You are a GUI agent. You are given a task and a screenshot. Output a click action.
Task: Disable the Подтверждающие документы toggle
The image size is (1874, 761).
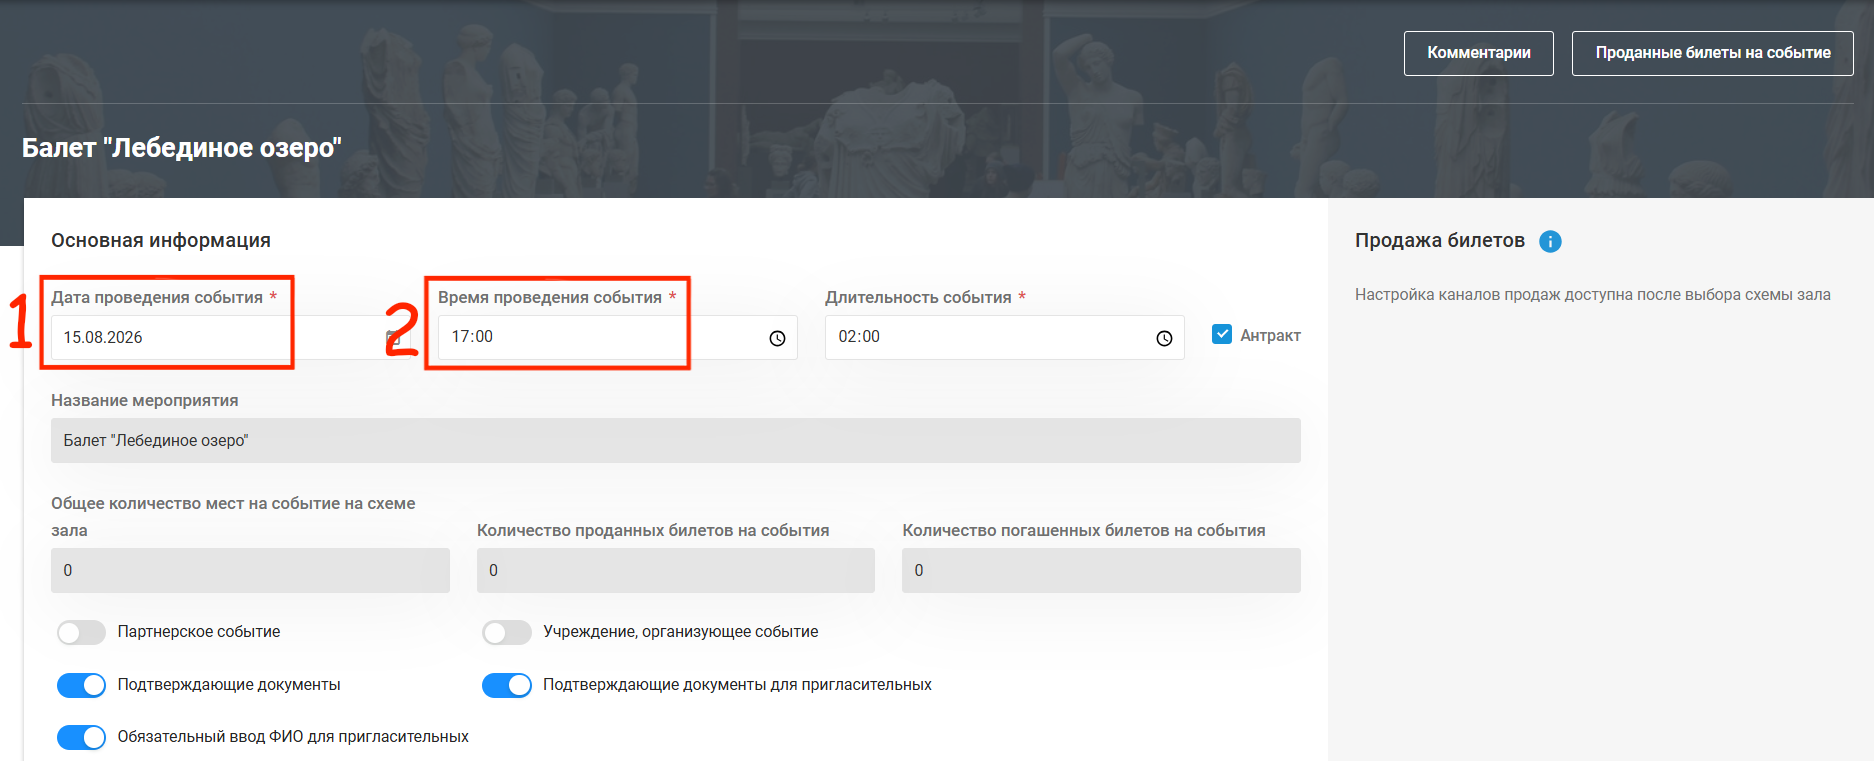tap(81, 685)
